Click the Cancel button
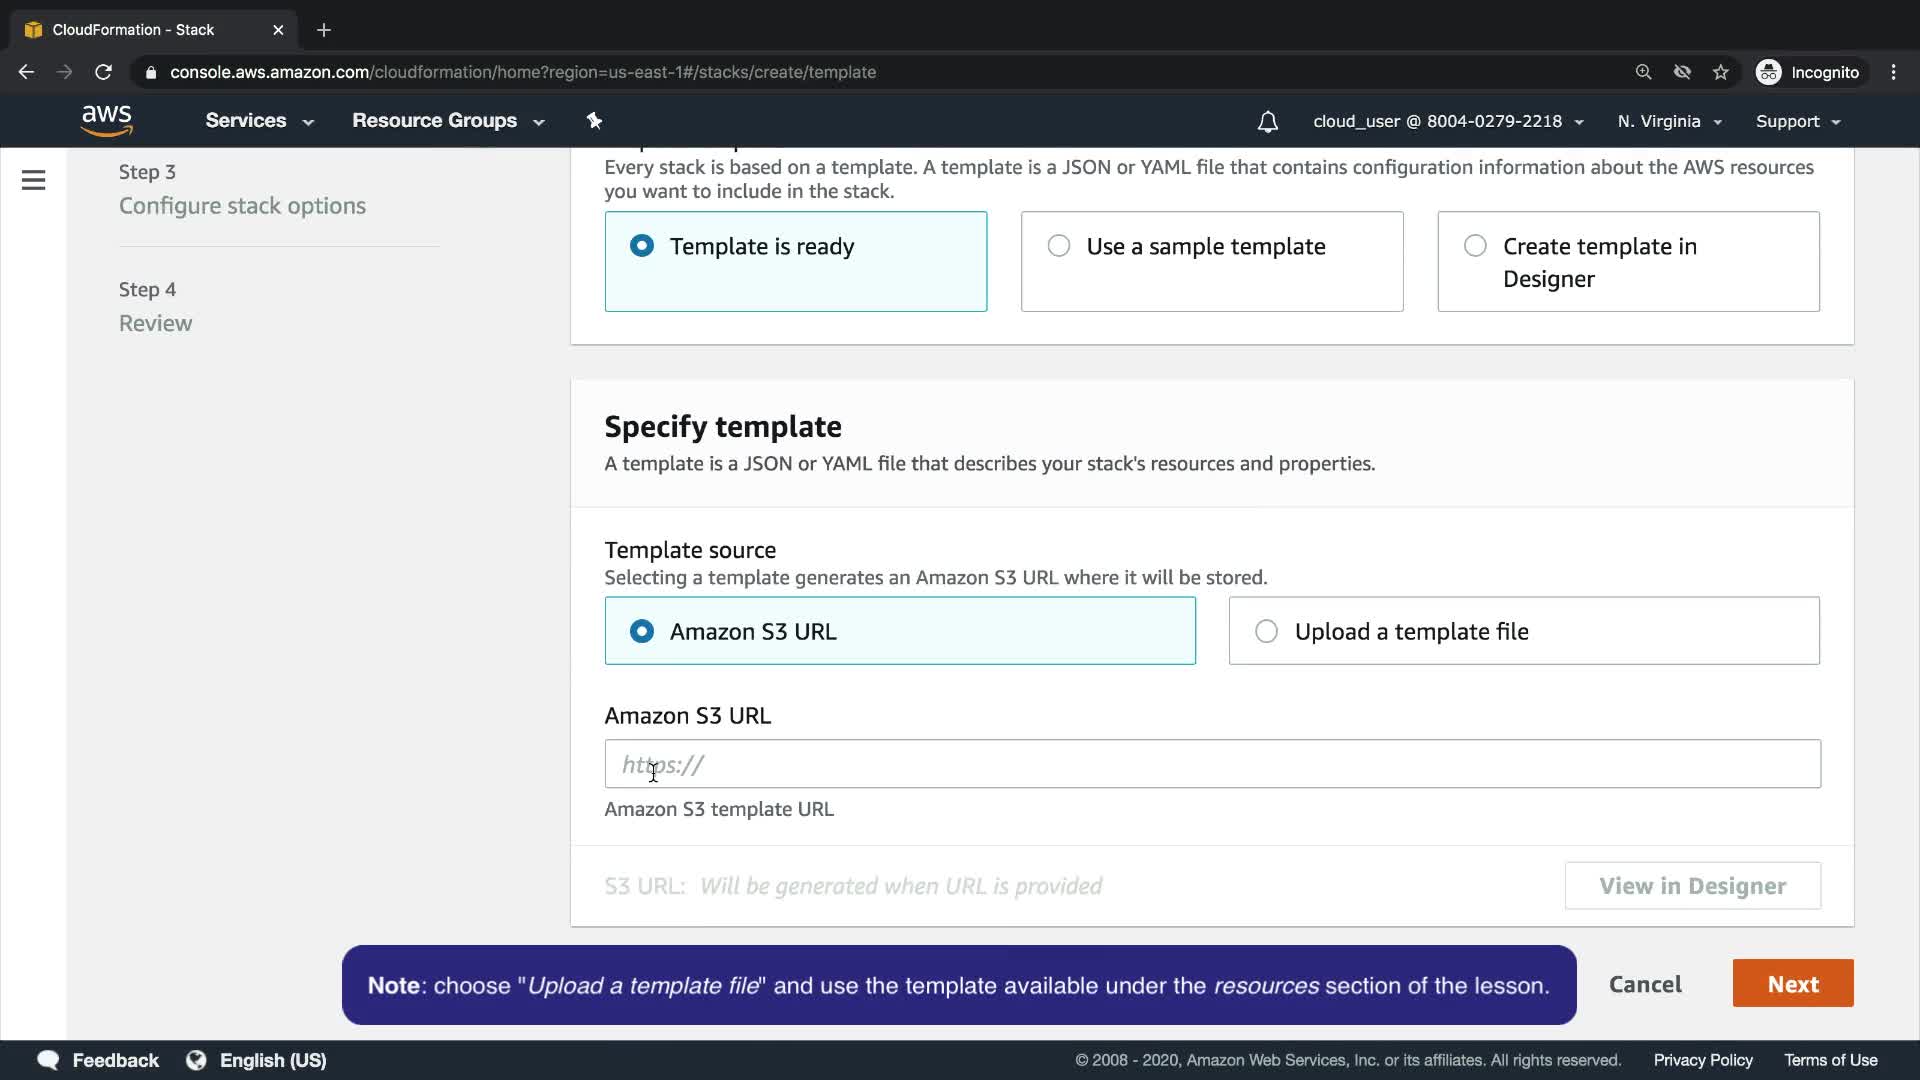1920x1080 pixels. click(x=1644, y=984)
